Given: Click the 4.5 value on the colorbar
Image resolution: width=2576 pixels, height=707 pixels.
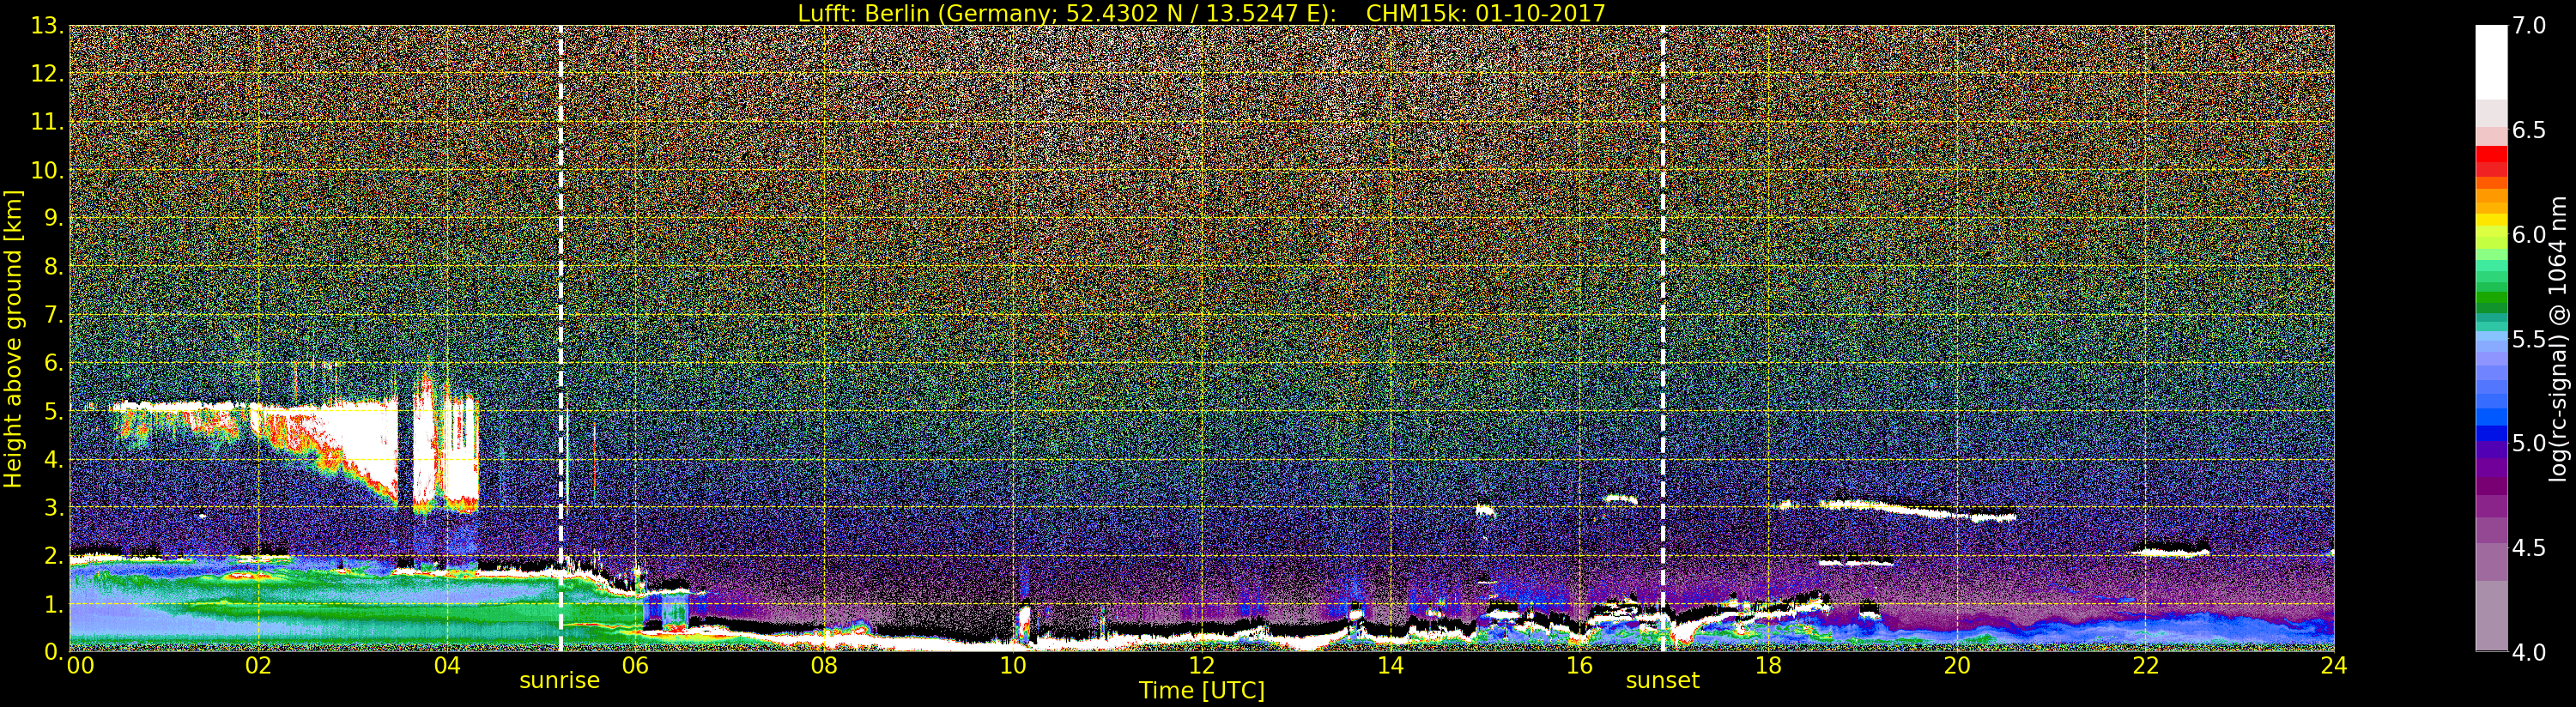Looking at the screenshot, I should [x=2530, y=547].
